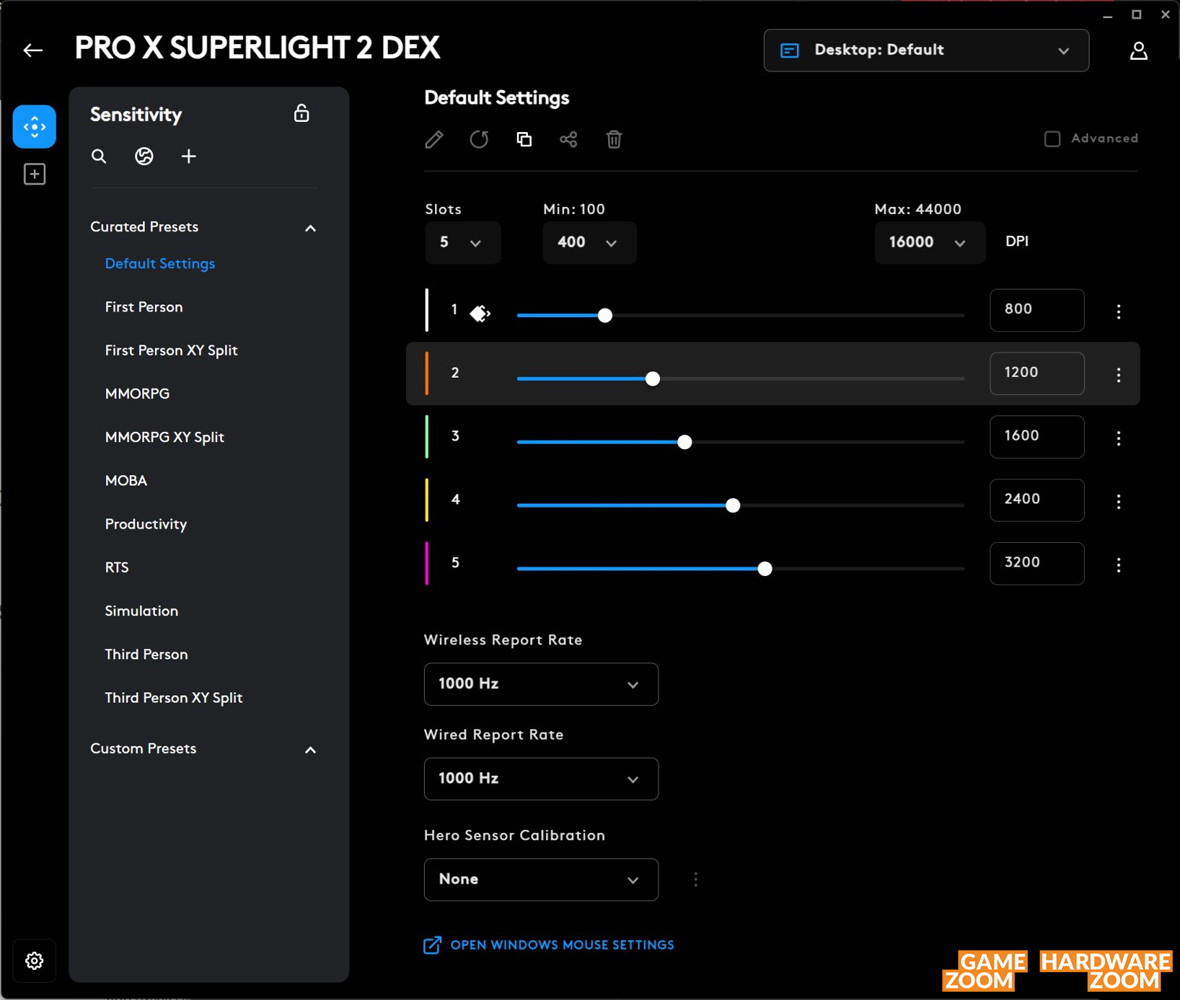The width and height of the screenshot is (1180, 1000).
Task: Select the MMORPG preset
Action: pos(137,394)
